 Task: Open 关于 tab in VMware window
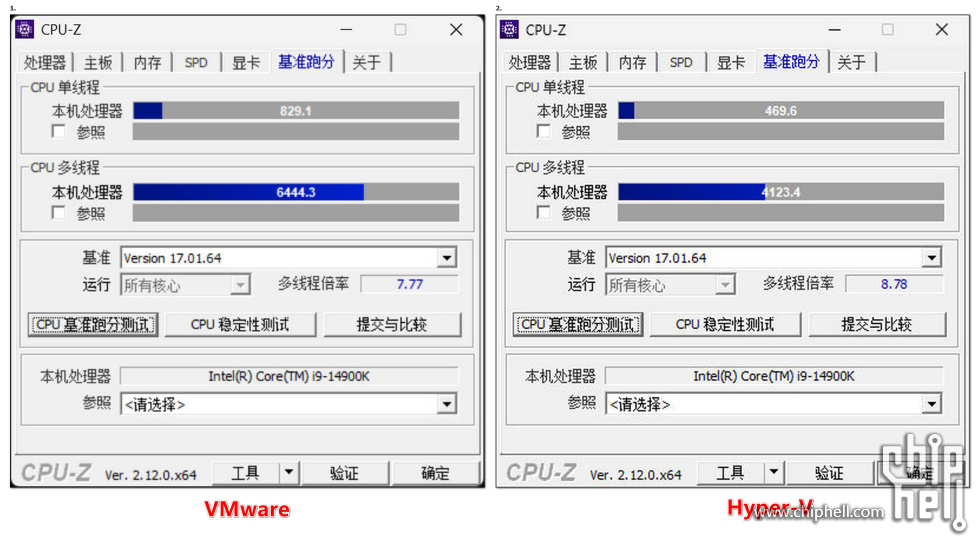coord(367,63)
